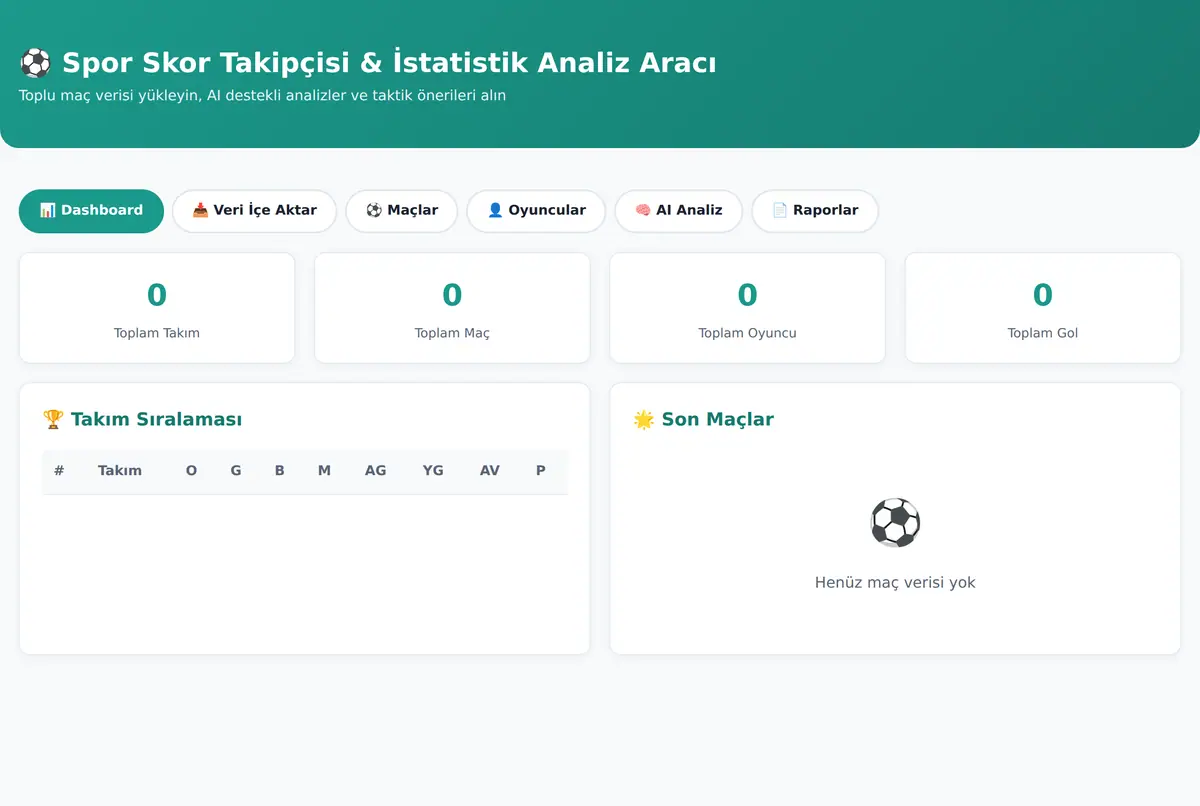Click the Spor Skor Takipçisi page title

368,63
